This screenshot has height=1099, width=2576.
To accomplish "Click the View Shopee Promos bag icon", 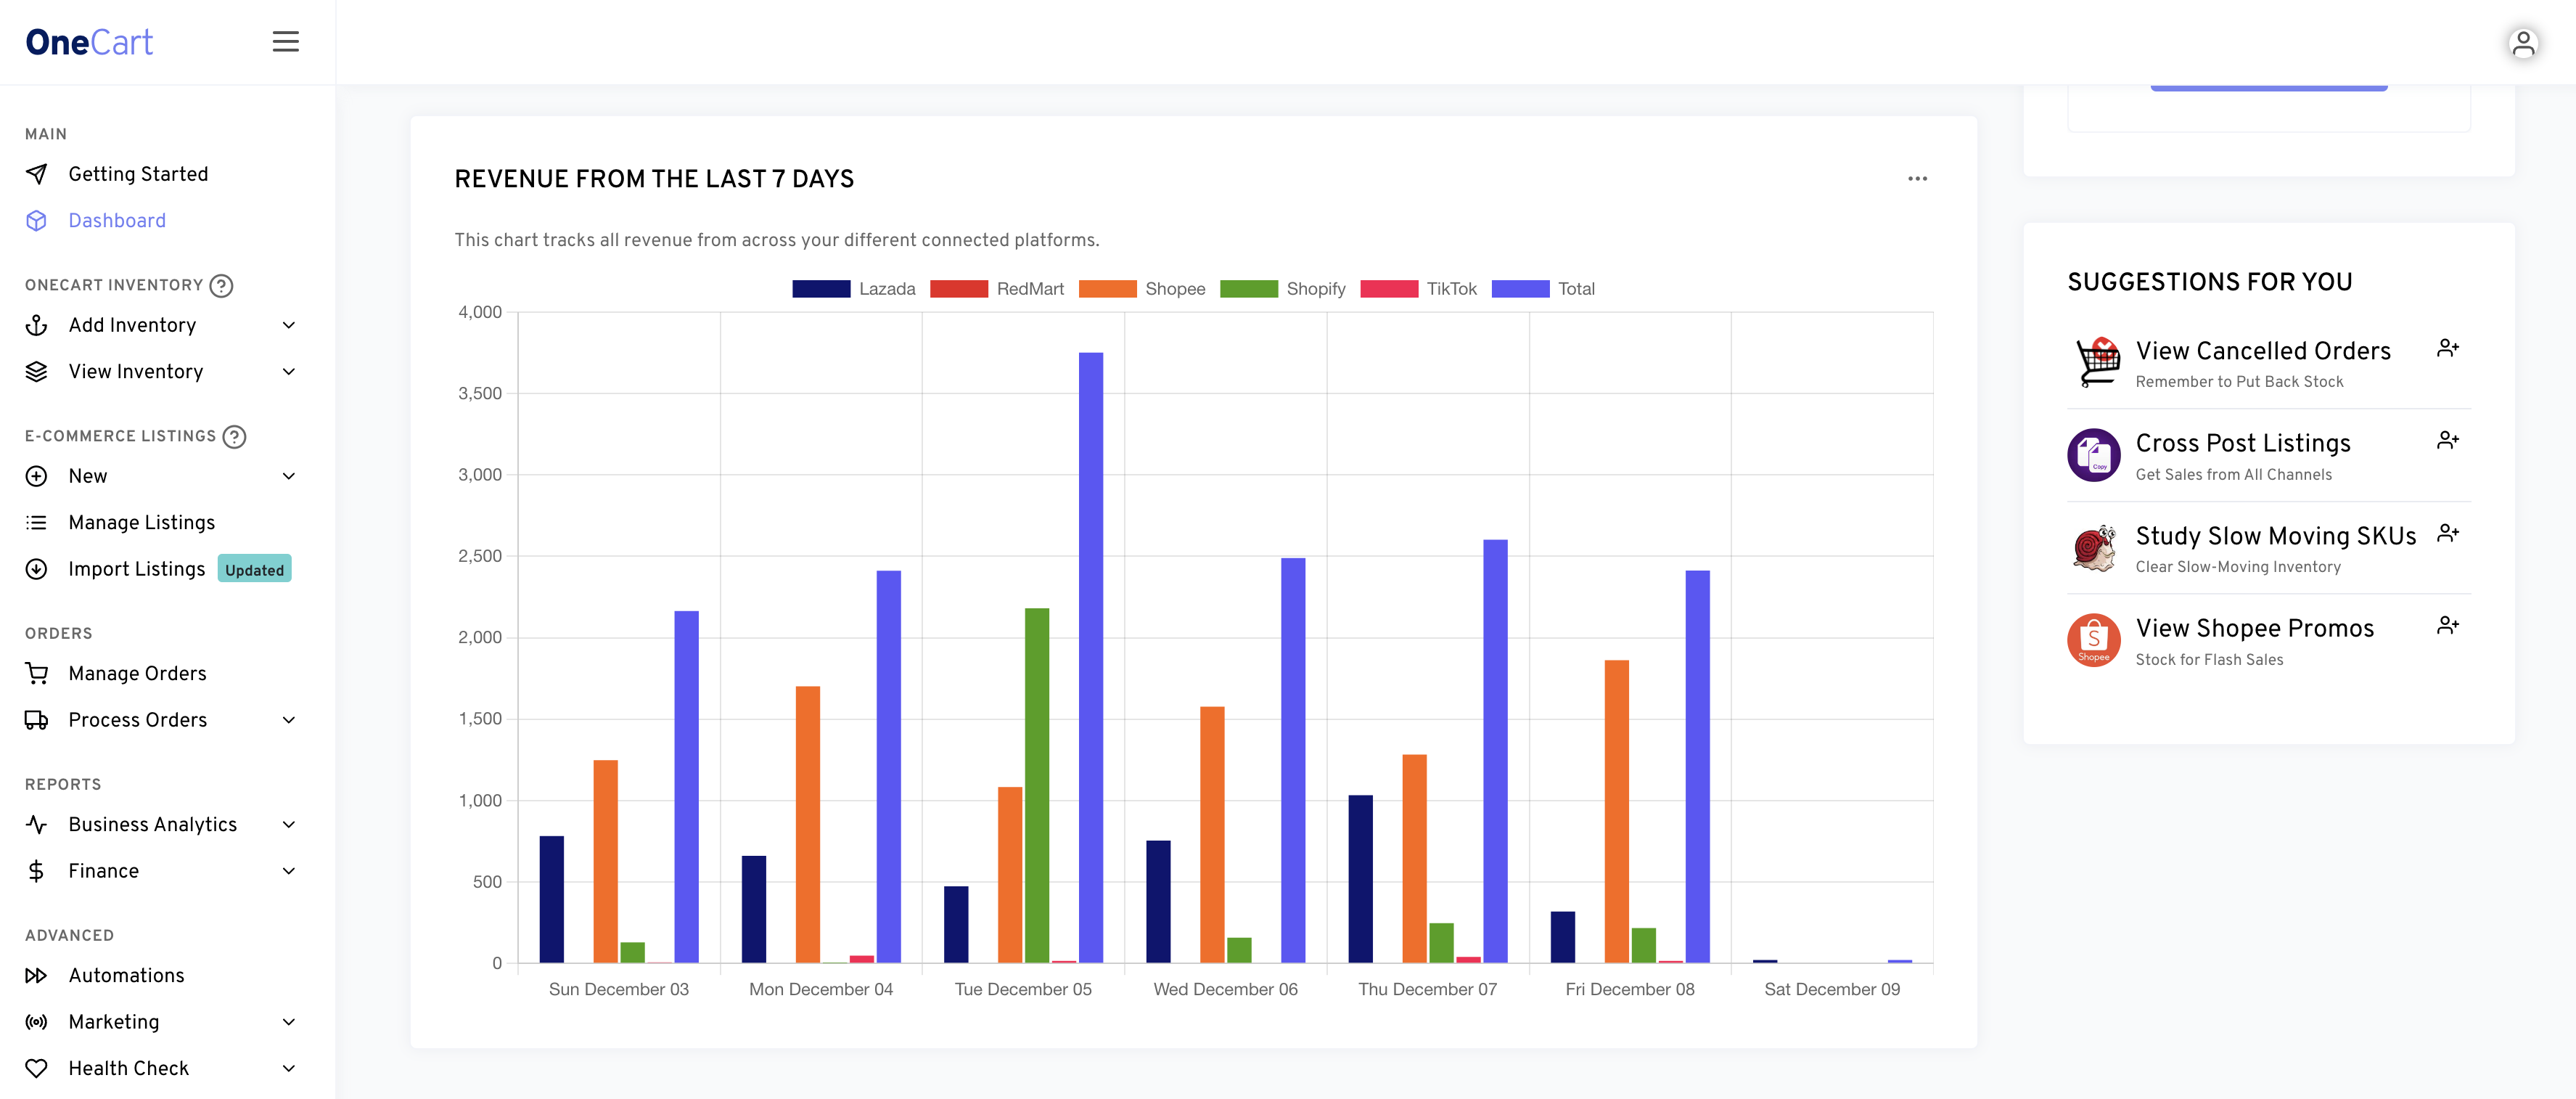I will 2095,640.
